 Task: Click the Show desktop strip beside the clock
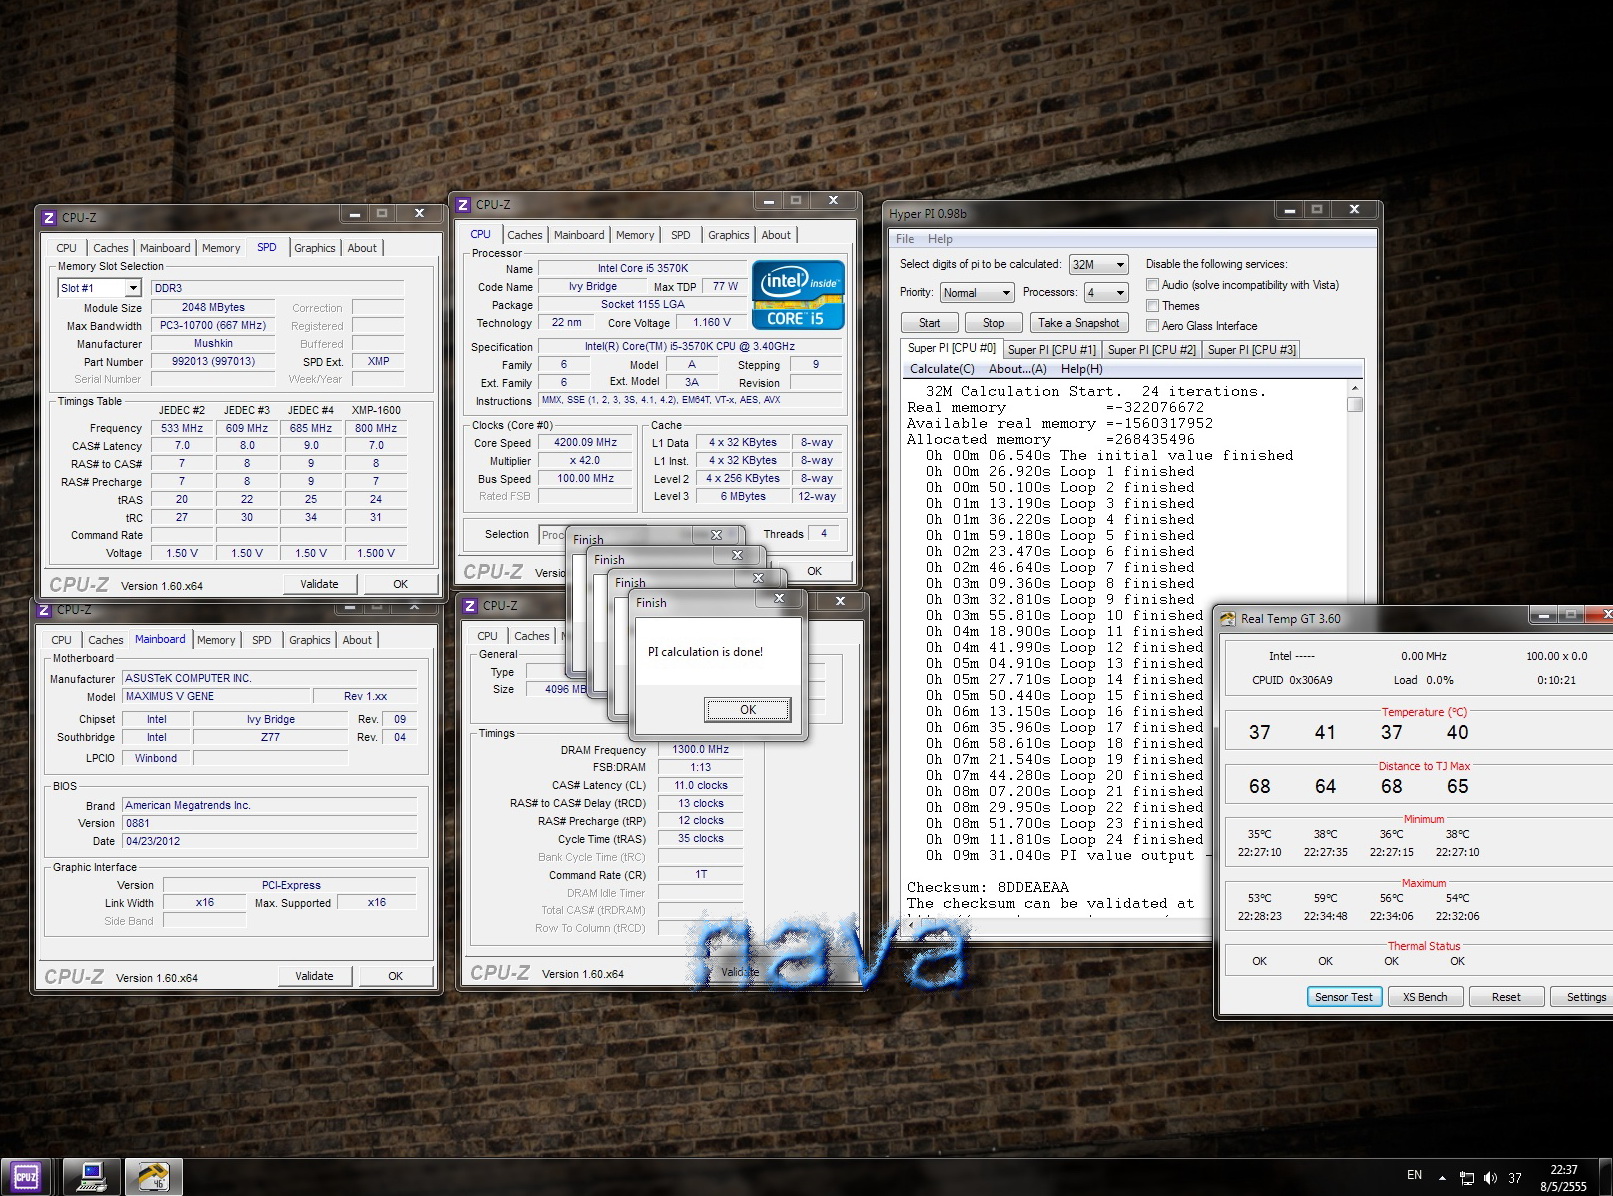point(1605,1177)
